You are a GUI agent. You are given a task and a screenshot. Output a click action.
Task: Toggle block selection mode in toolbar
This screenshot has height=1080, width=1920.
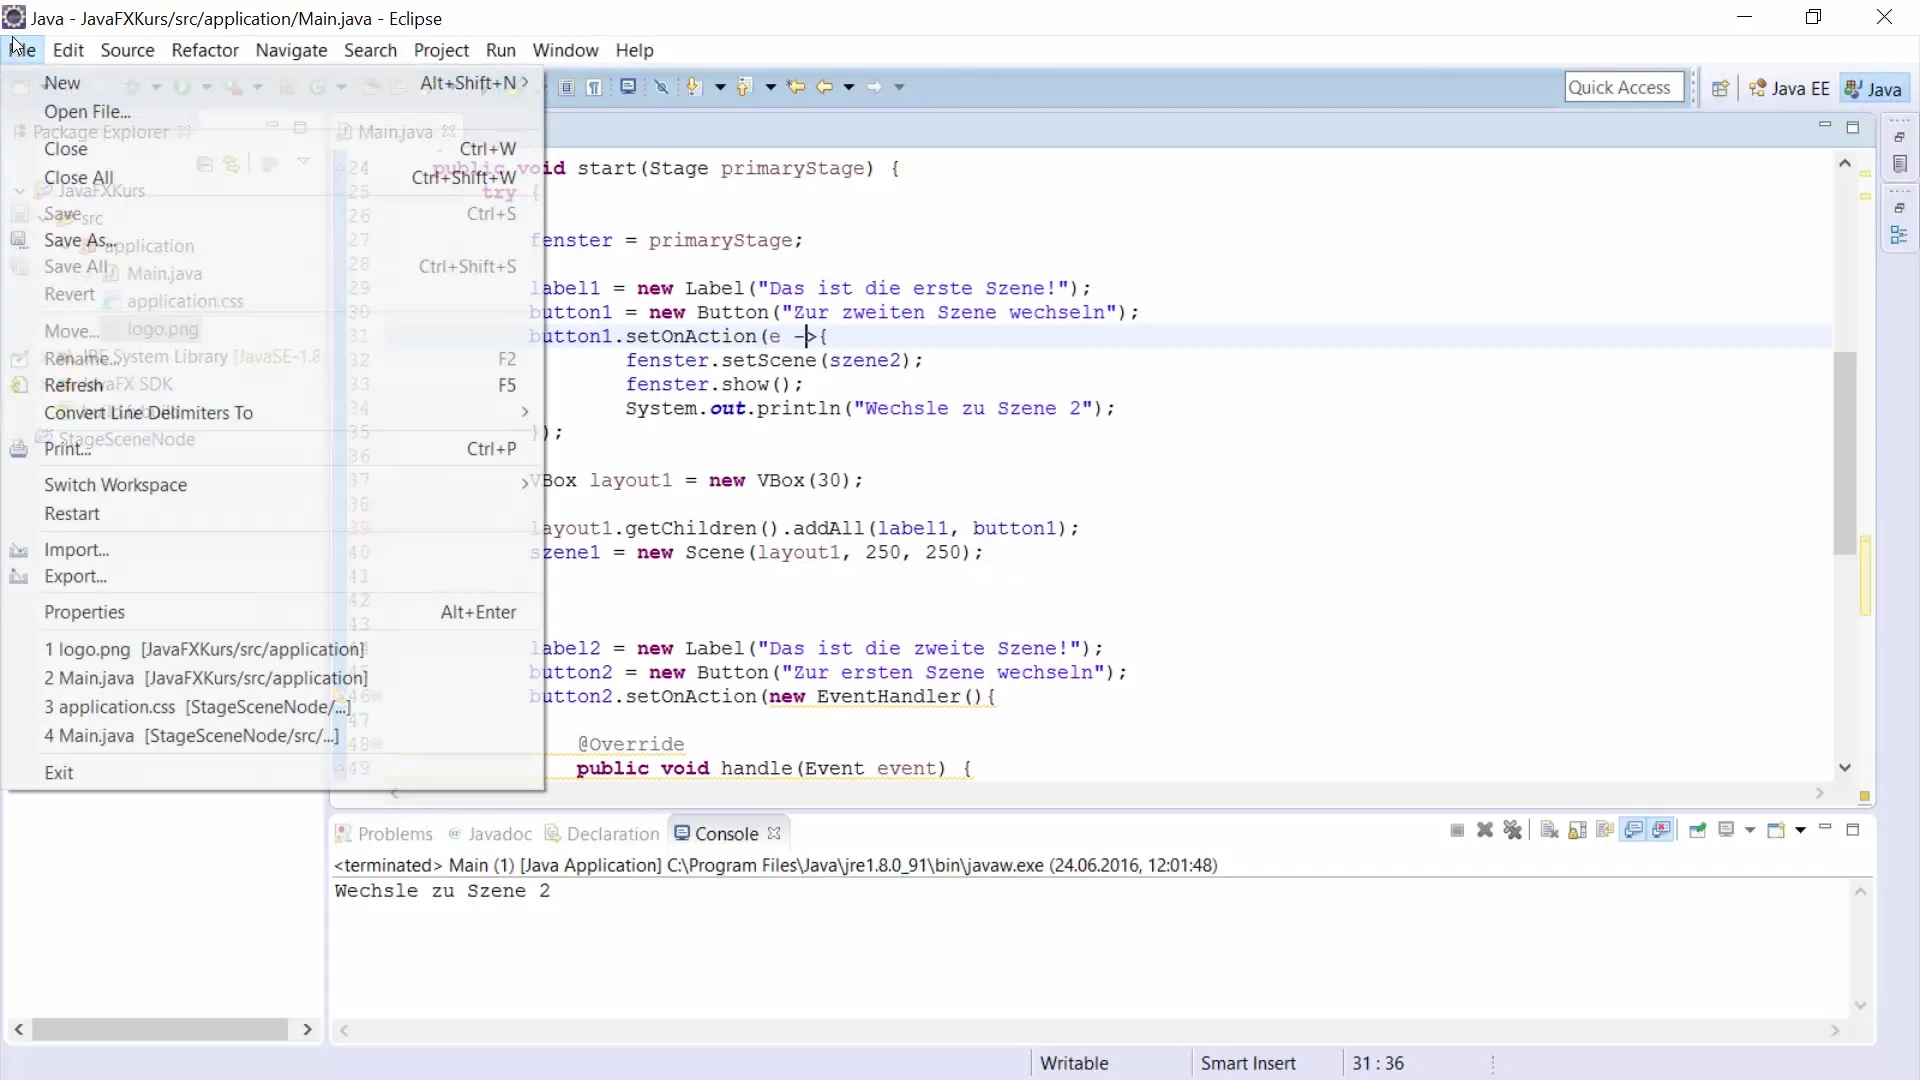(x=566, y=87)
